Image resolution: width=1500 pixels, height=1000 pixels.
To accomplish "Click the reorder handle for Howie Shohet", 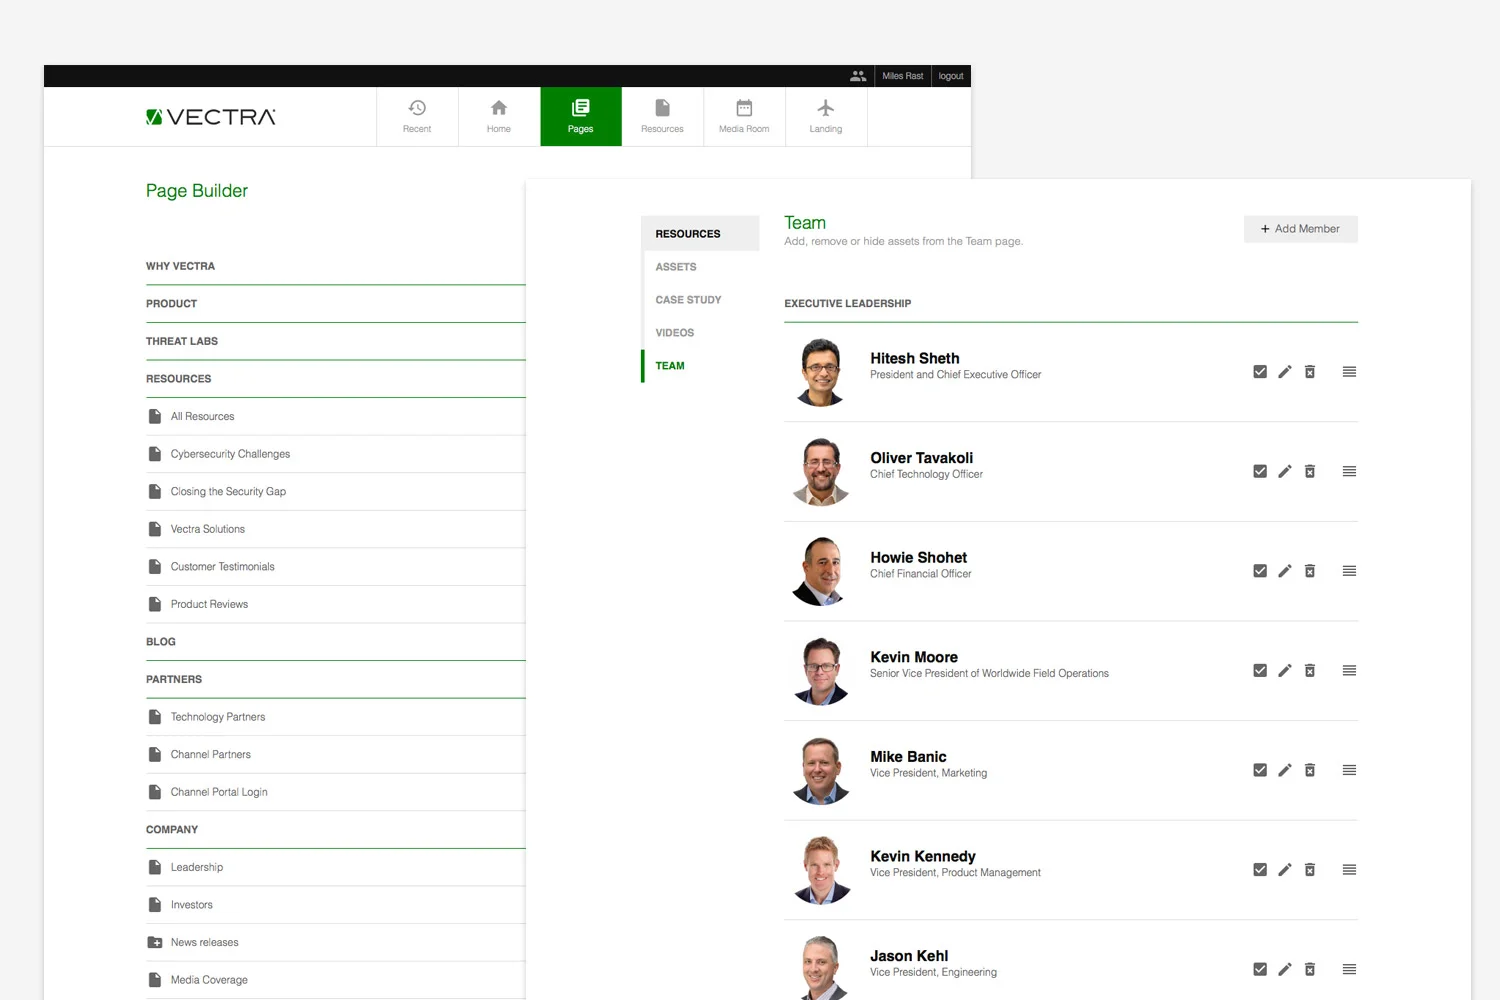I will 1349,571.
